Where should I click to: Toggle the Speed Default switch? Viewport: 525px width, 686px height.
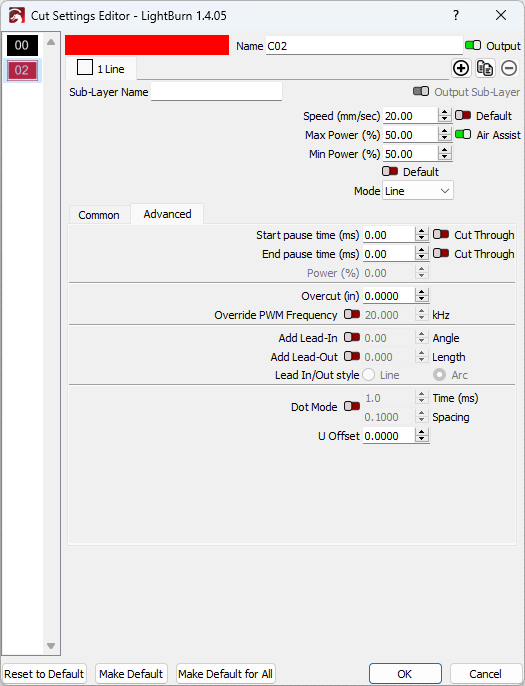463,115
